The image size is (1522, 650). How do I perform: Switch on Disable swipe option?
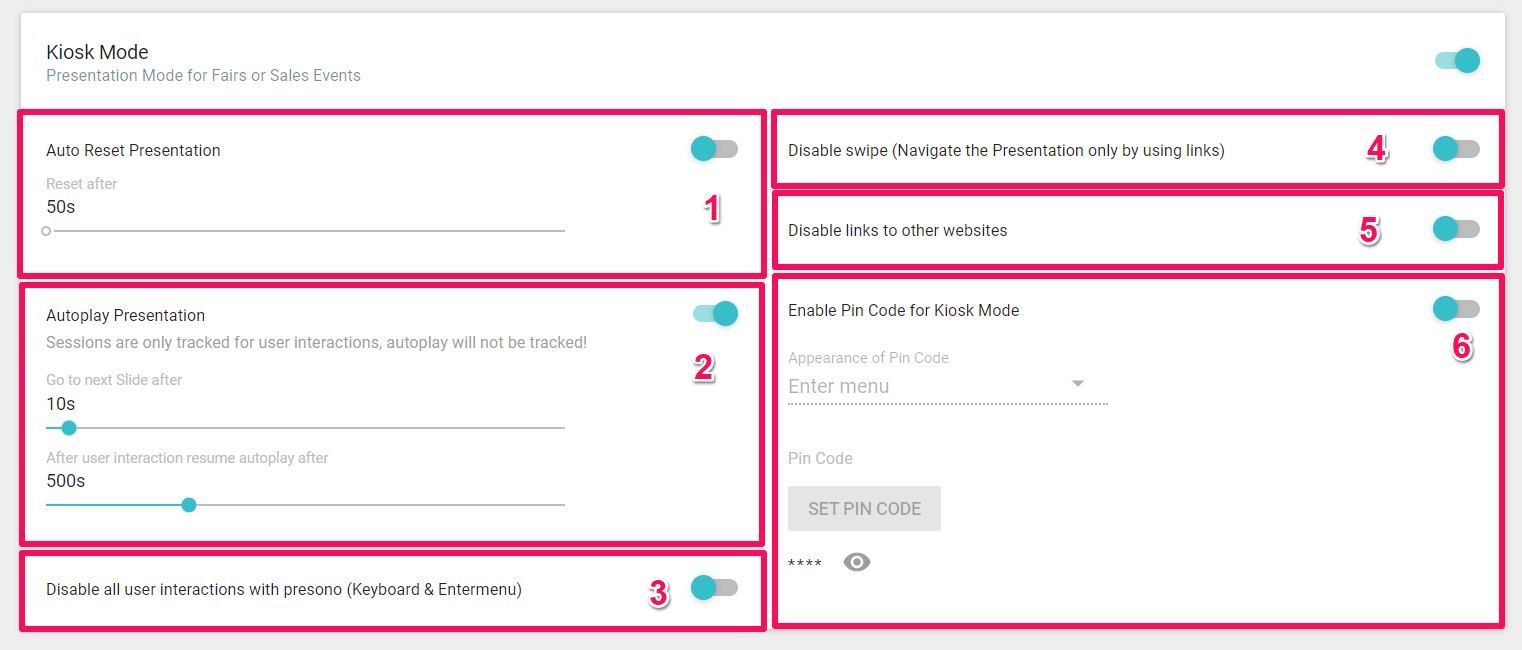1455,149
